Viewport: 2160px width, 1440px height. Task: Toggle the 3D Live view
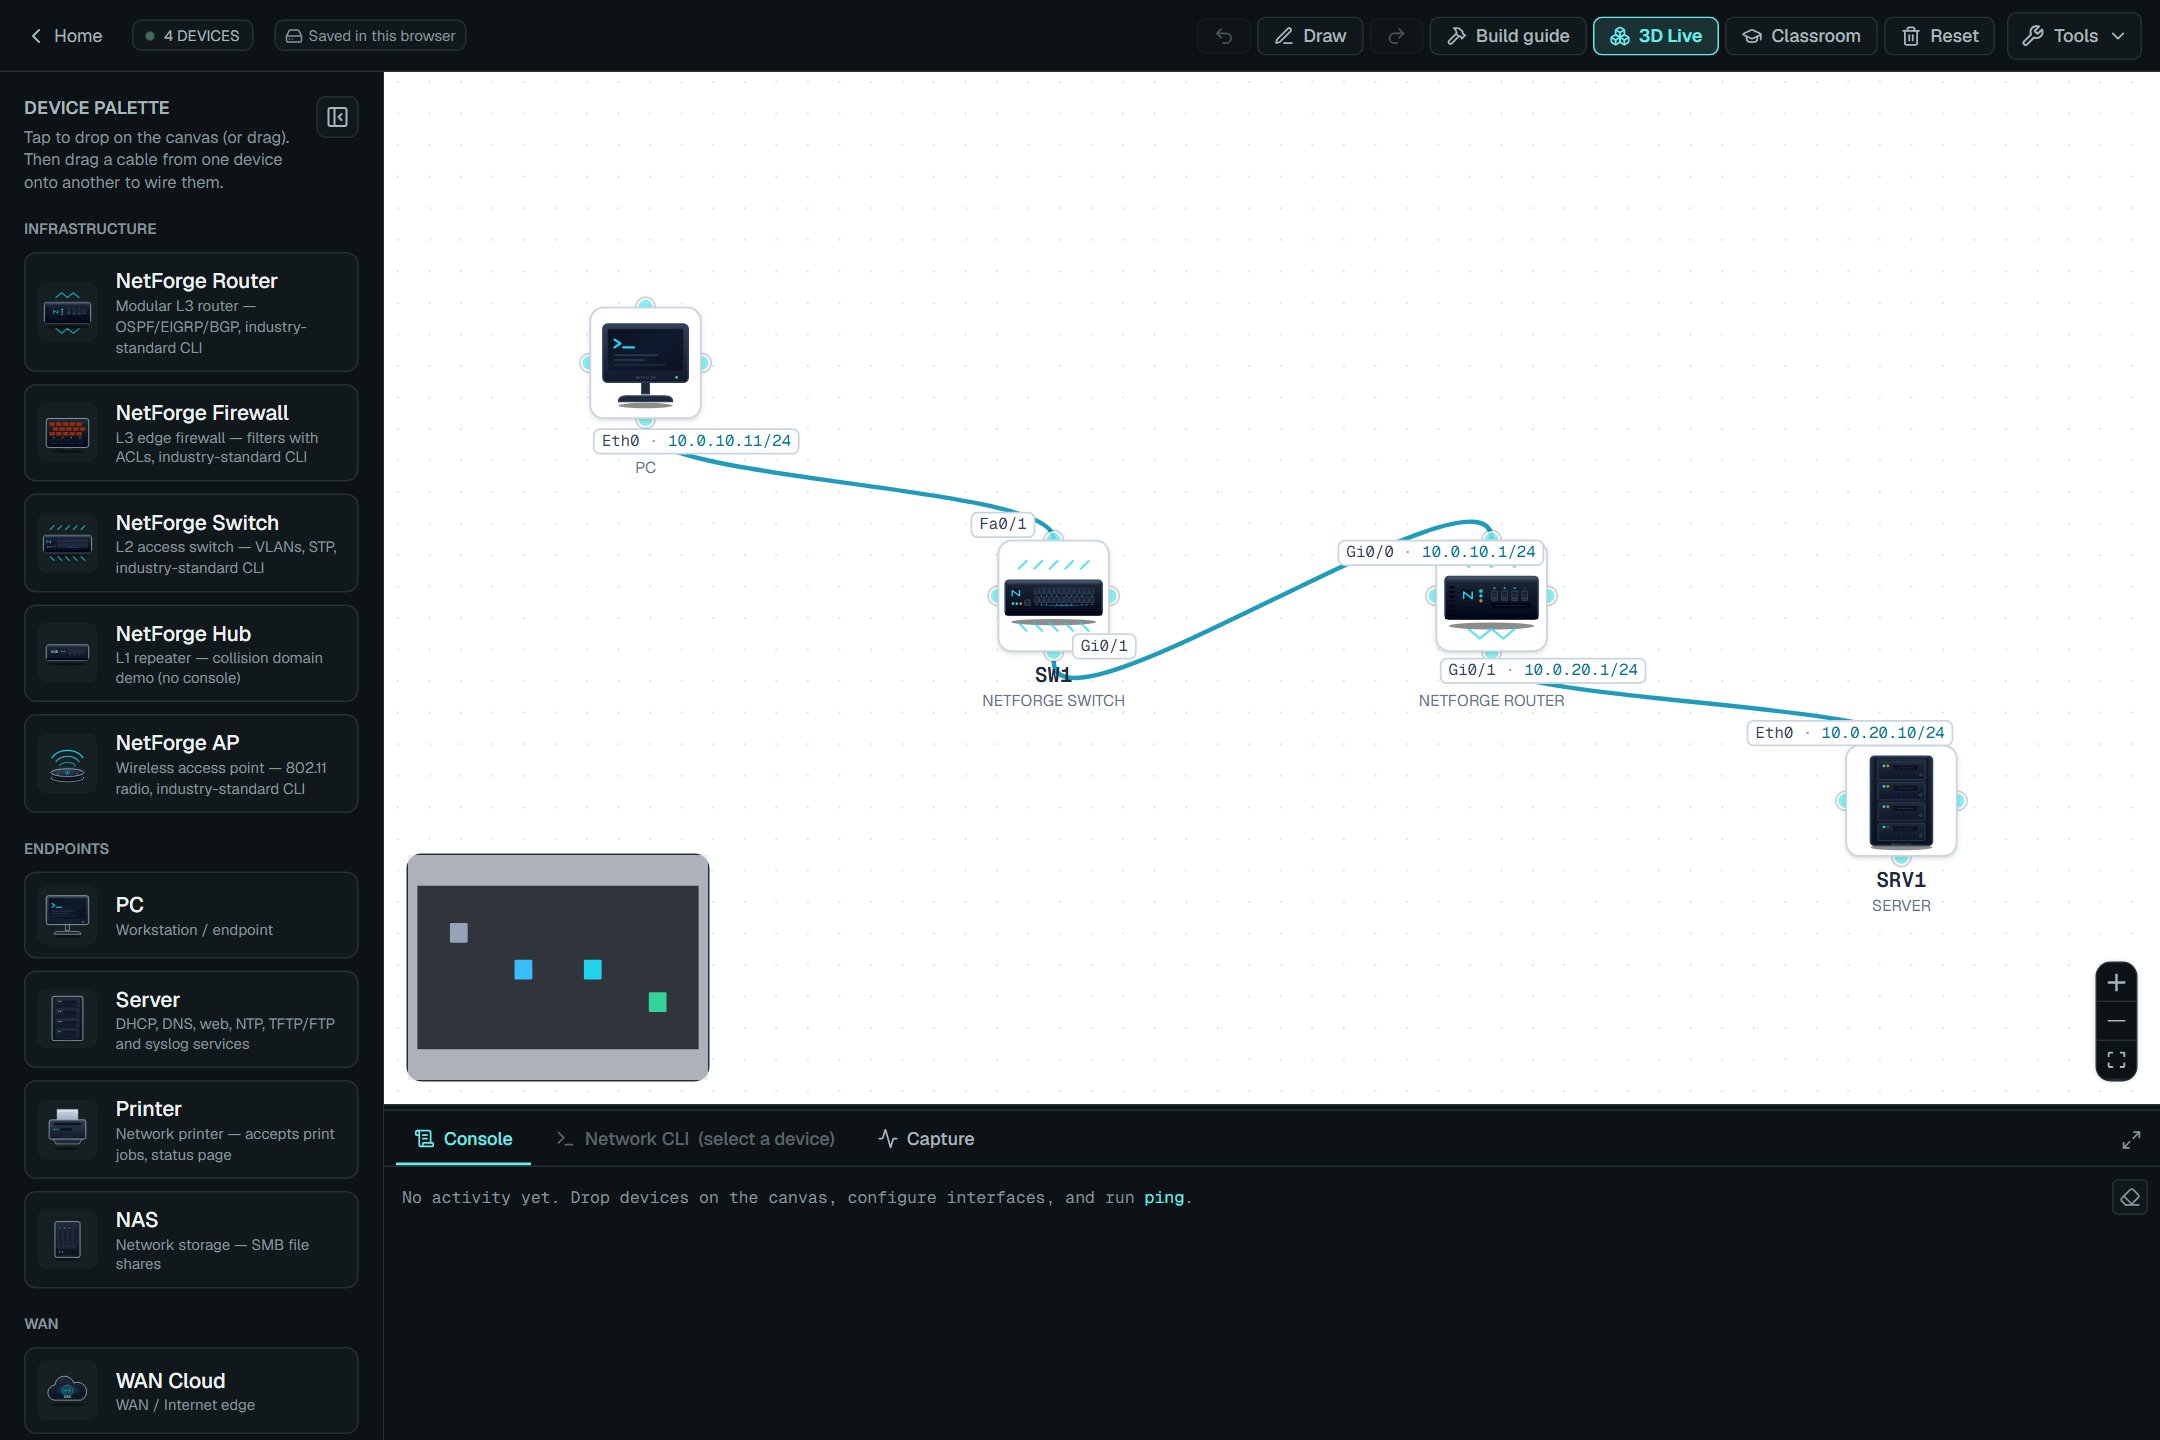pyautogui.click(x=1655, y=36)
